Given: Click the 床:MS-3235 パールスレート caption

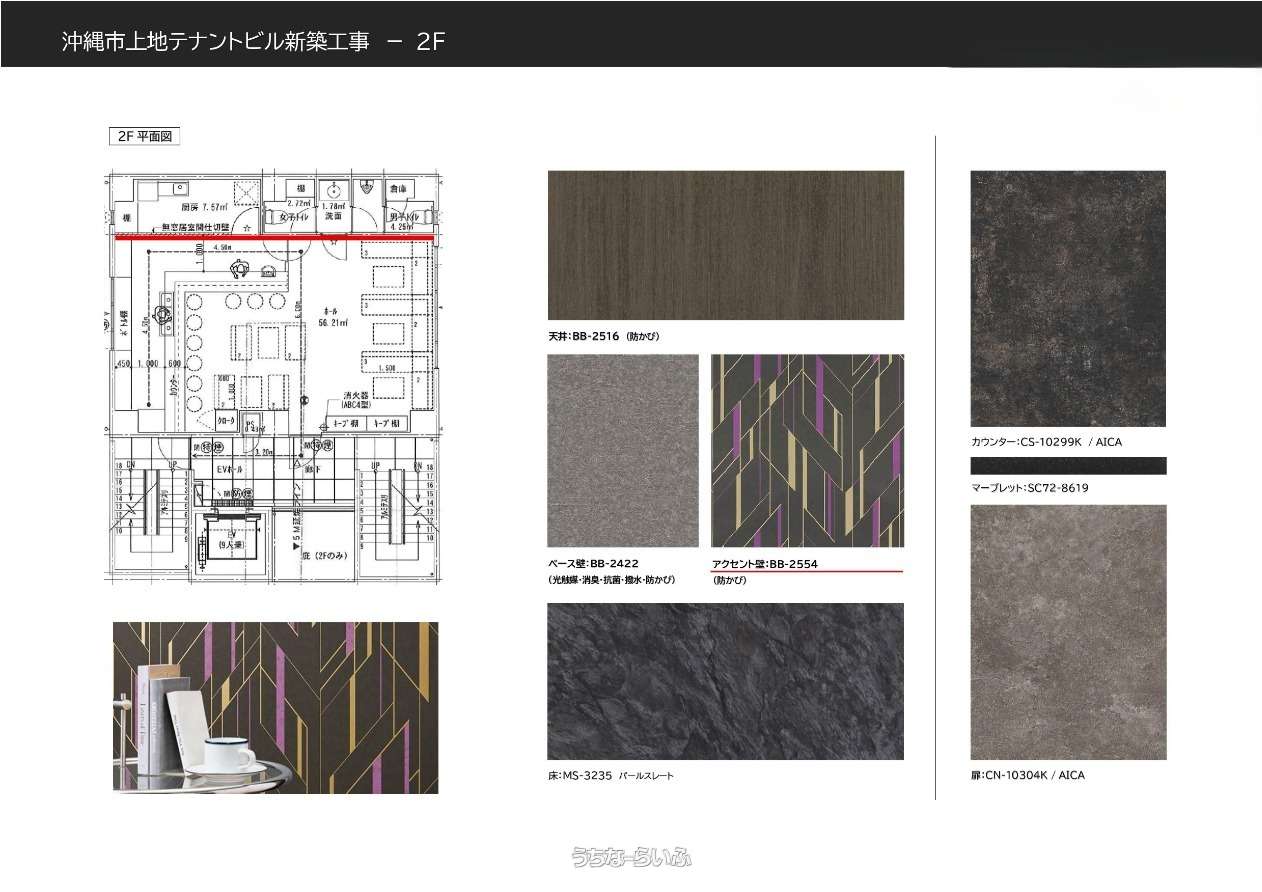Looking at the screenshot, I should pos(610,776).
